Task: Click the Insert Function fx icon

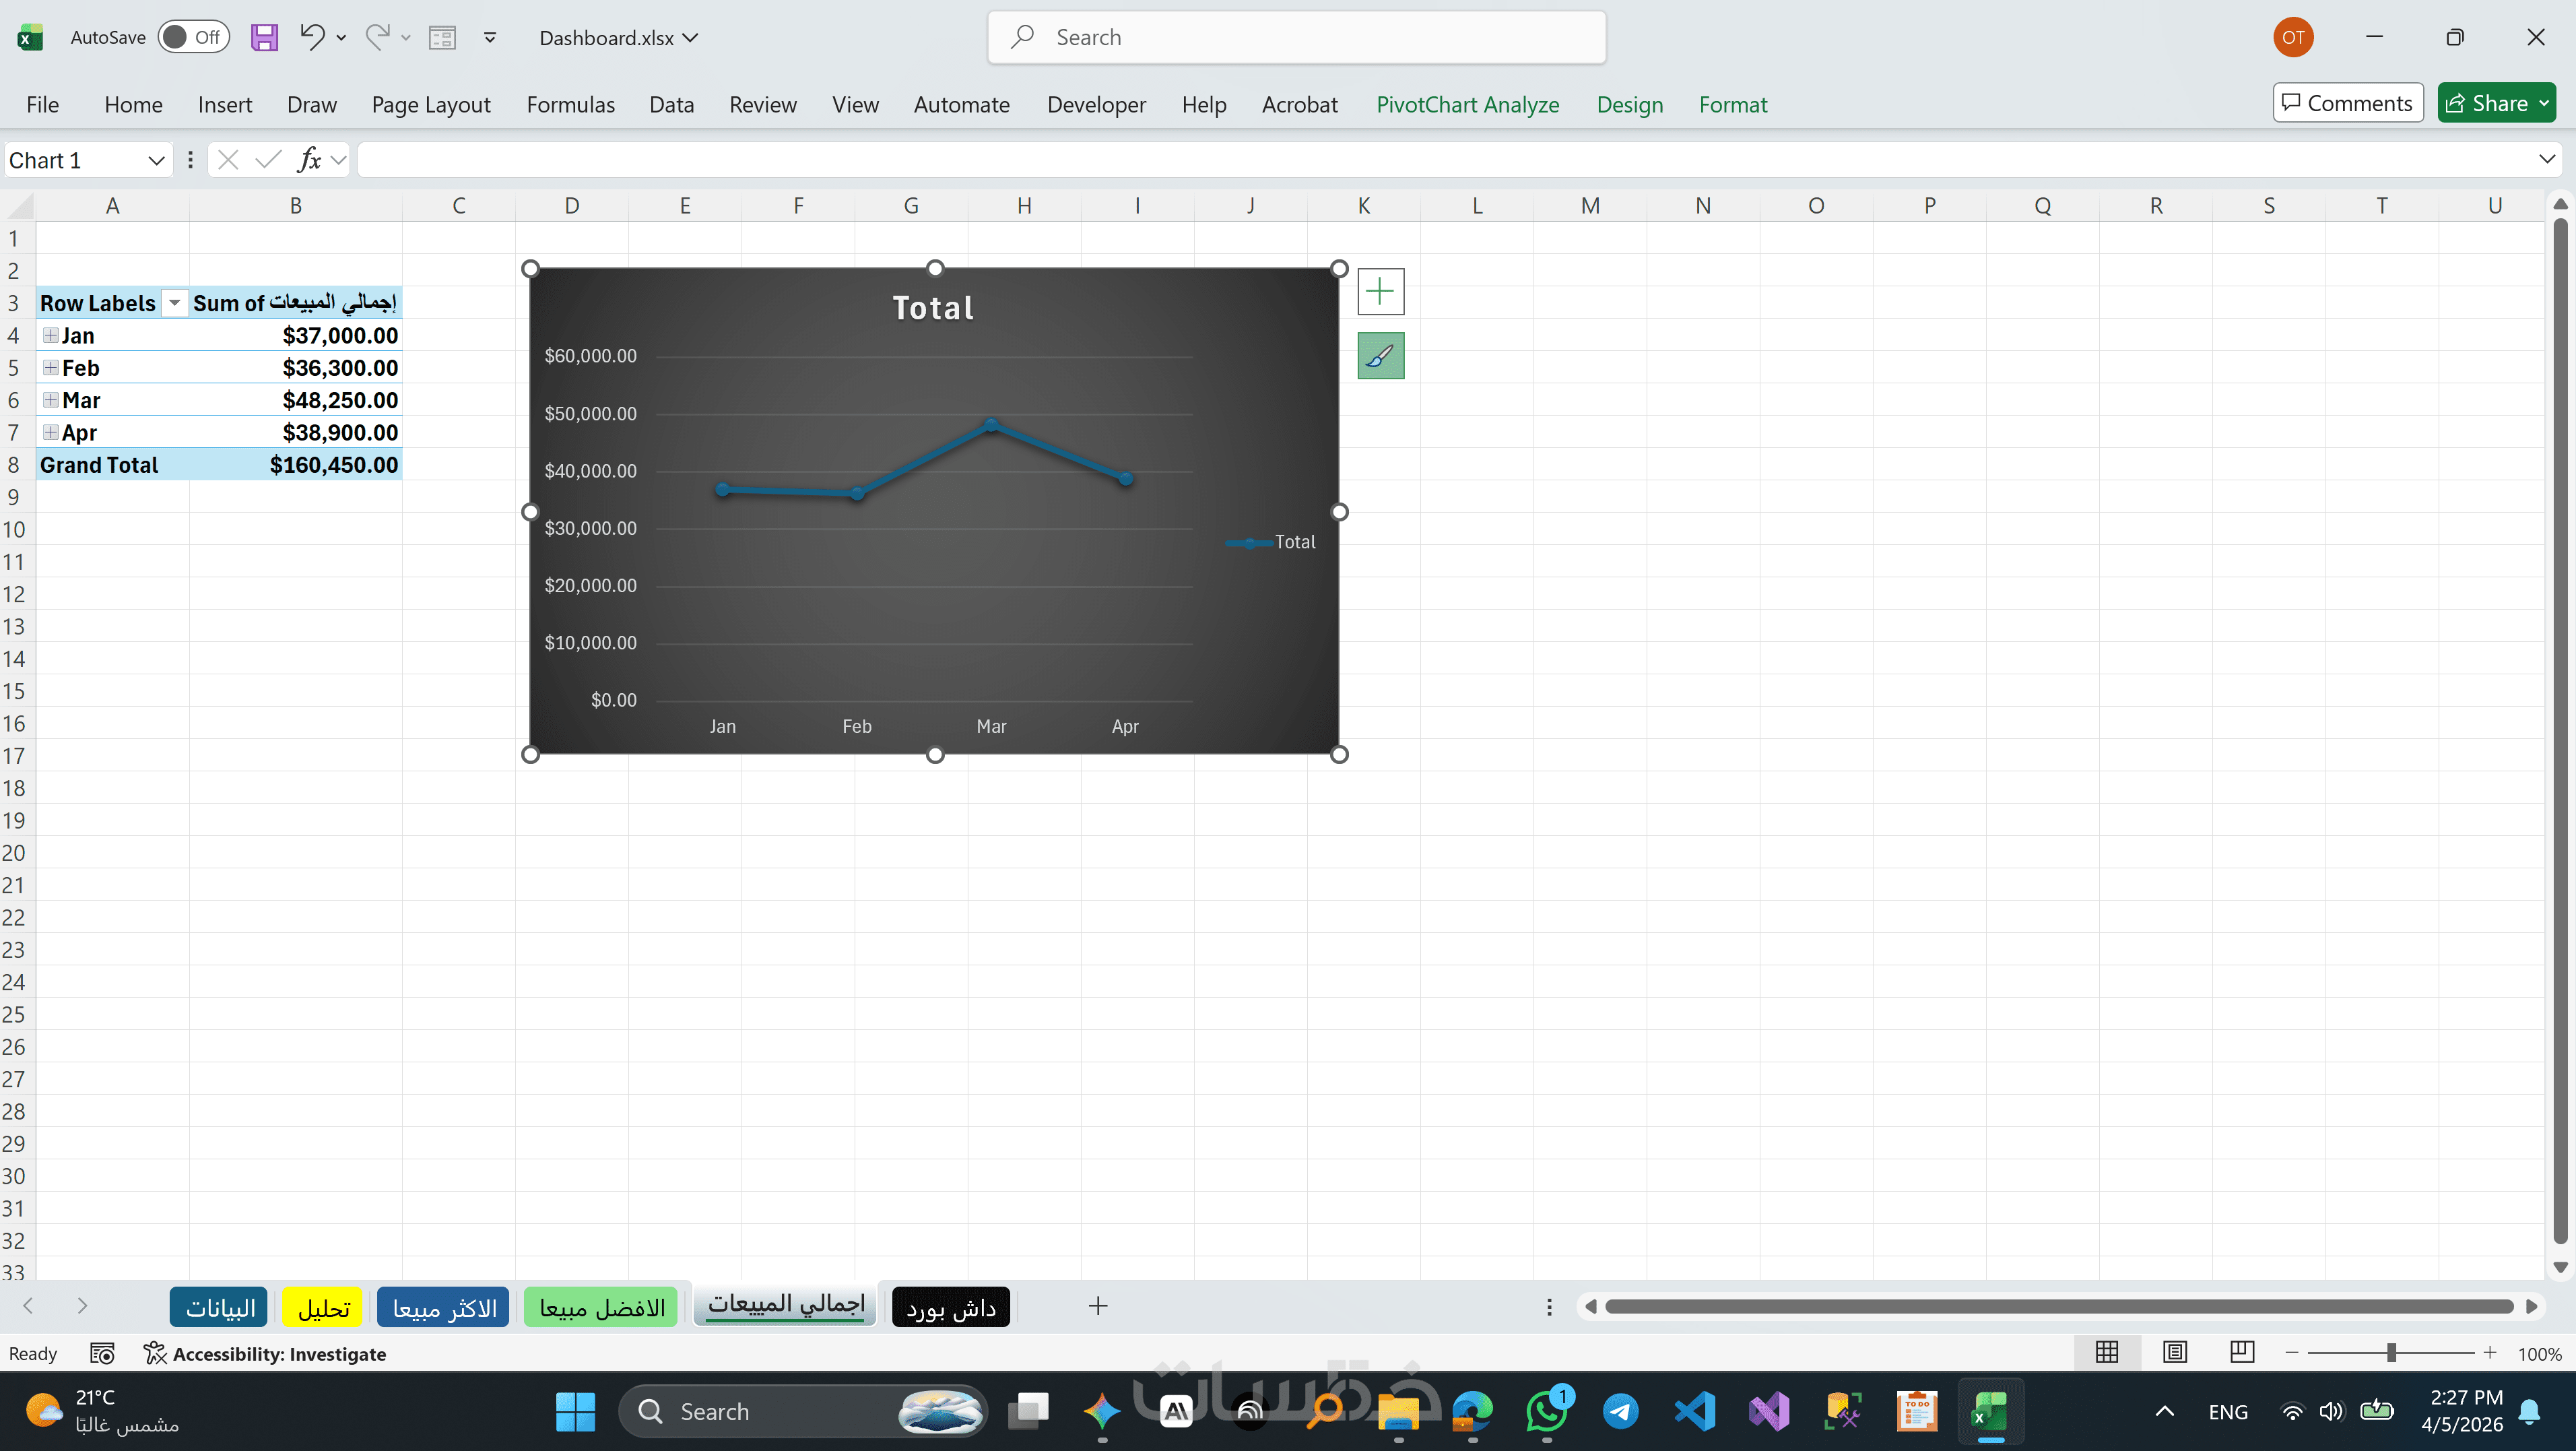Action: pyautogui.click(x=309, y=160)
